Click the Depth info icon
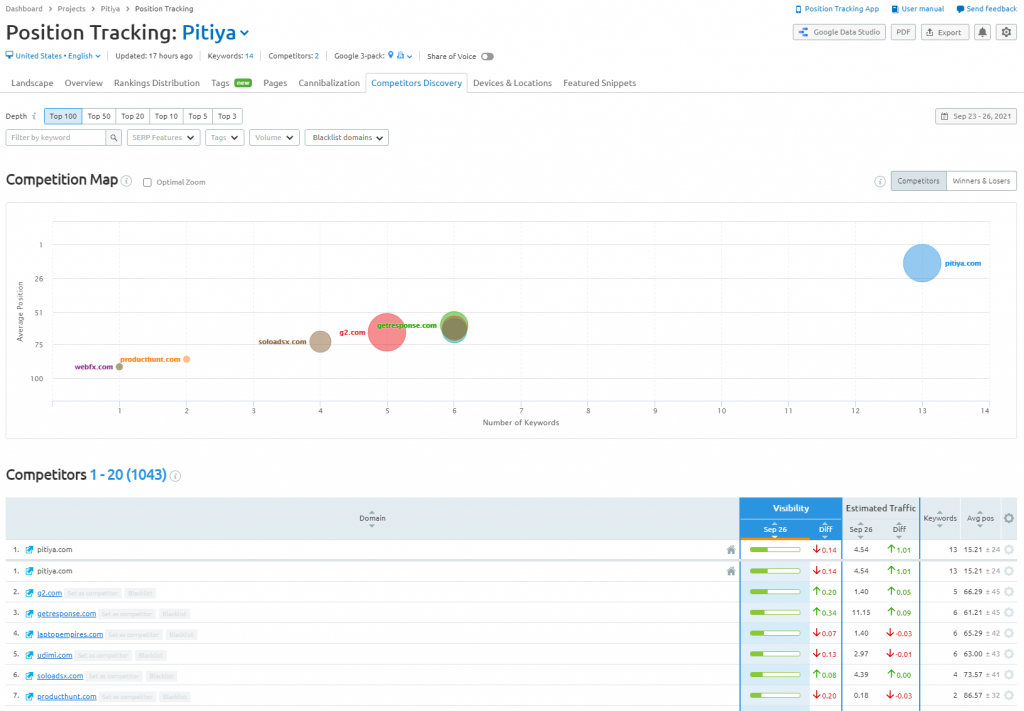 (x=34, y=116)
